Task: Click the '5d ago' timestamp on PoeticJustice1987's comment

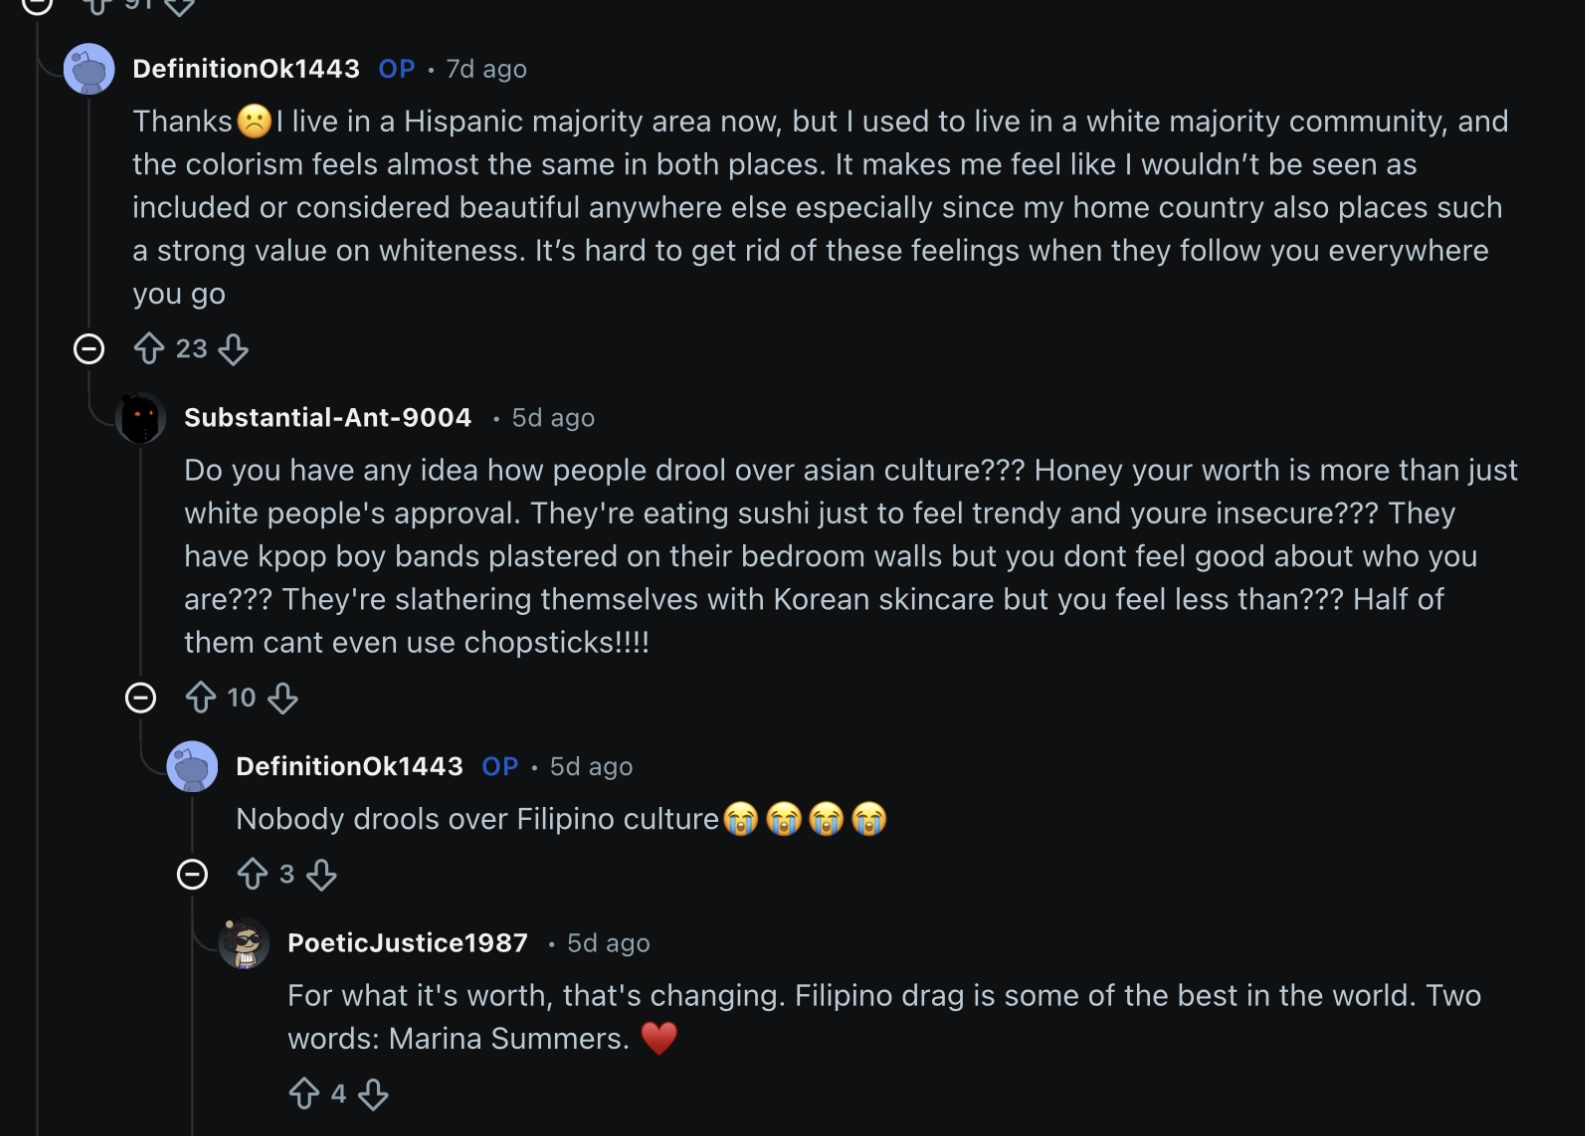Action: [x=608, y=943]
